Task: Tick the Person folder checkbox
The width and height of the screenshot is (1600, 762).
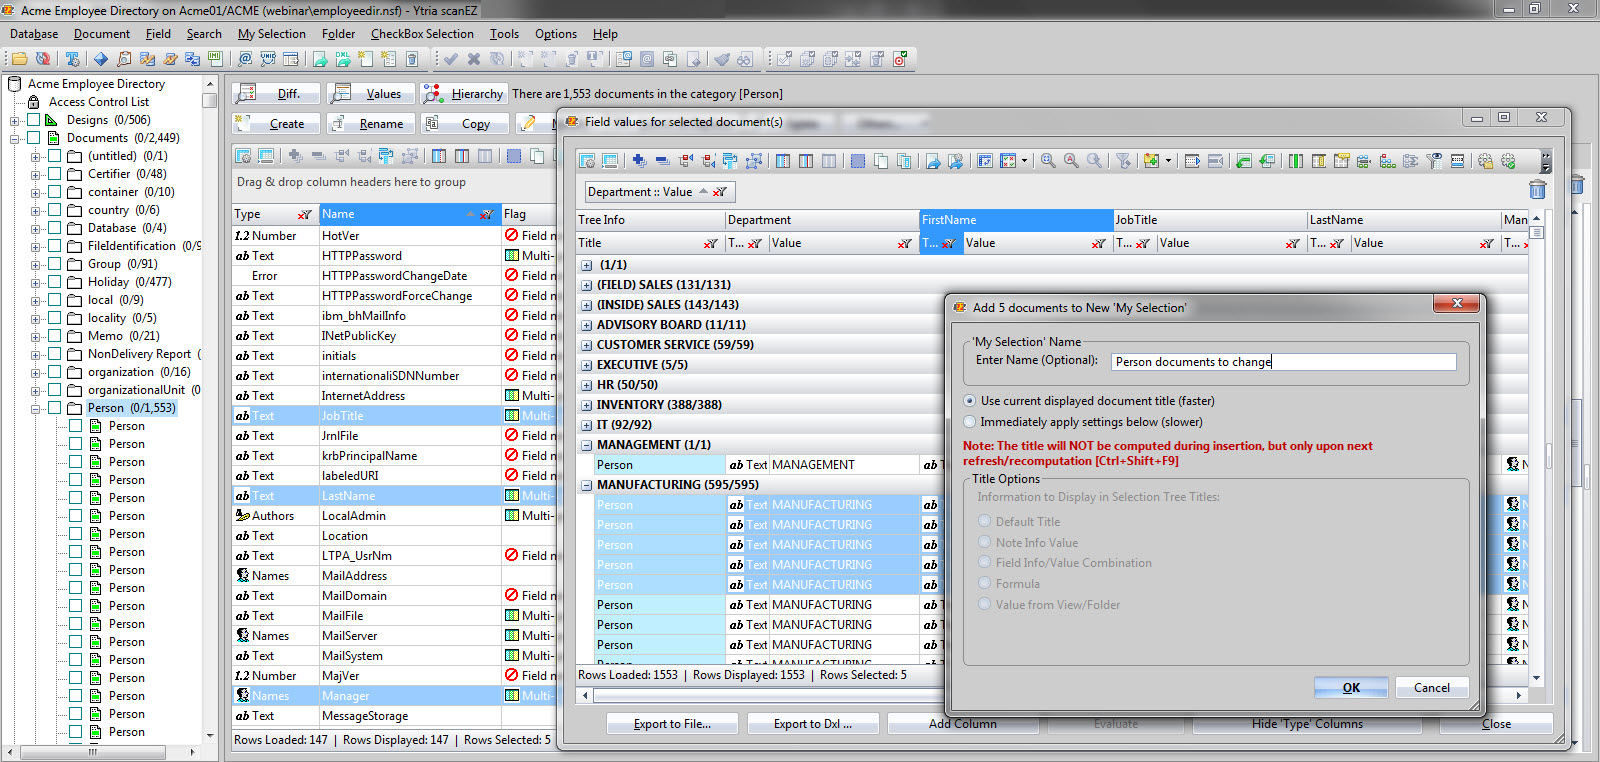Action: (x=55, y=408)
